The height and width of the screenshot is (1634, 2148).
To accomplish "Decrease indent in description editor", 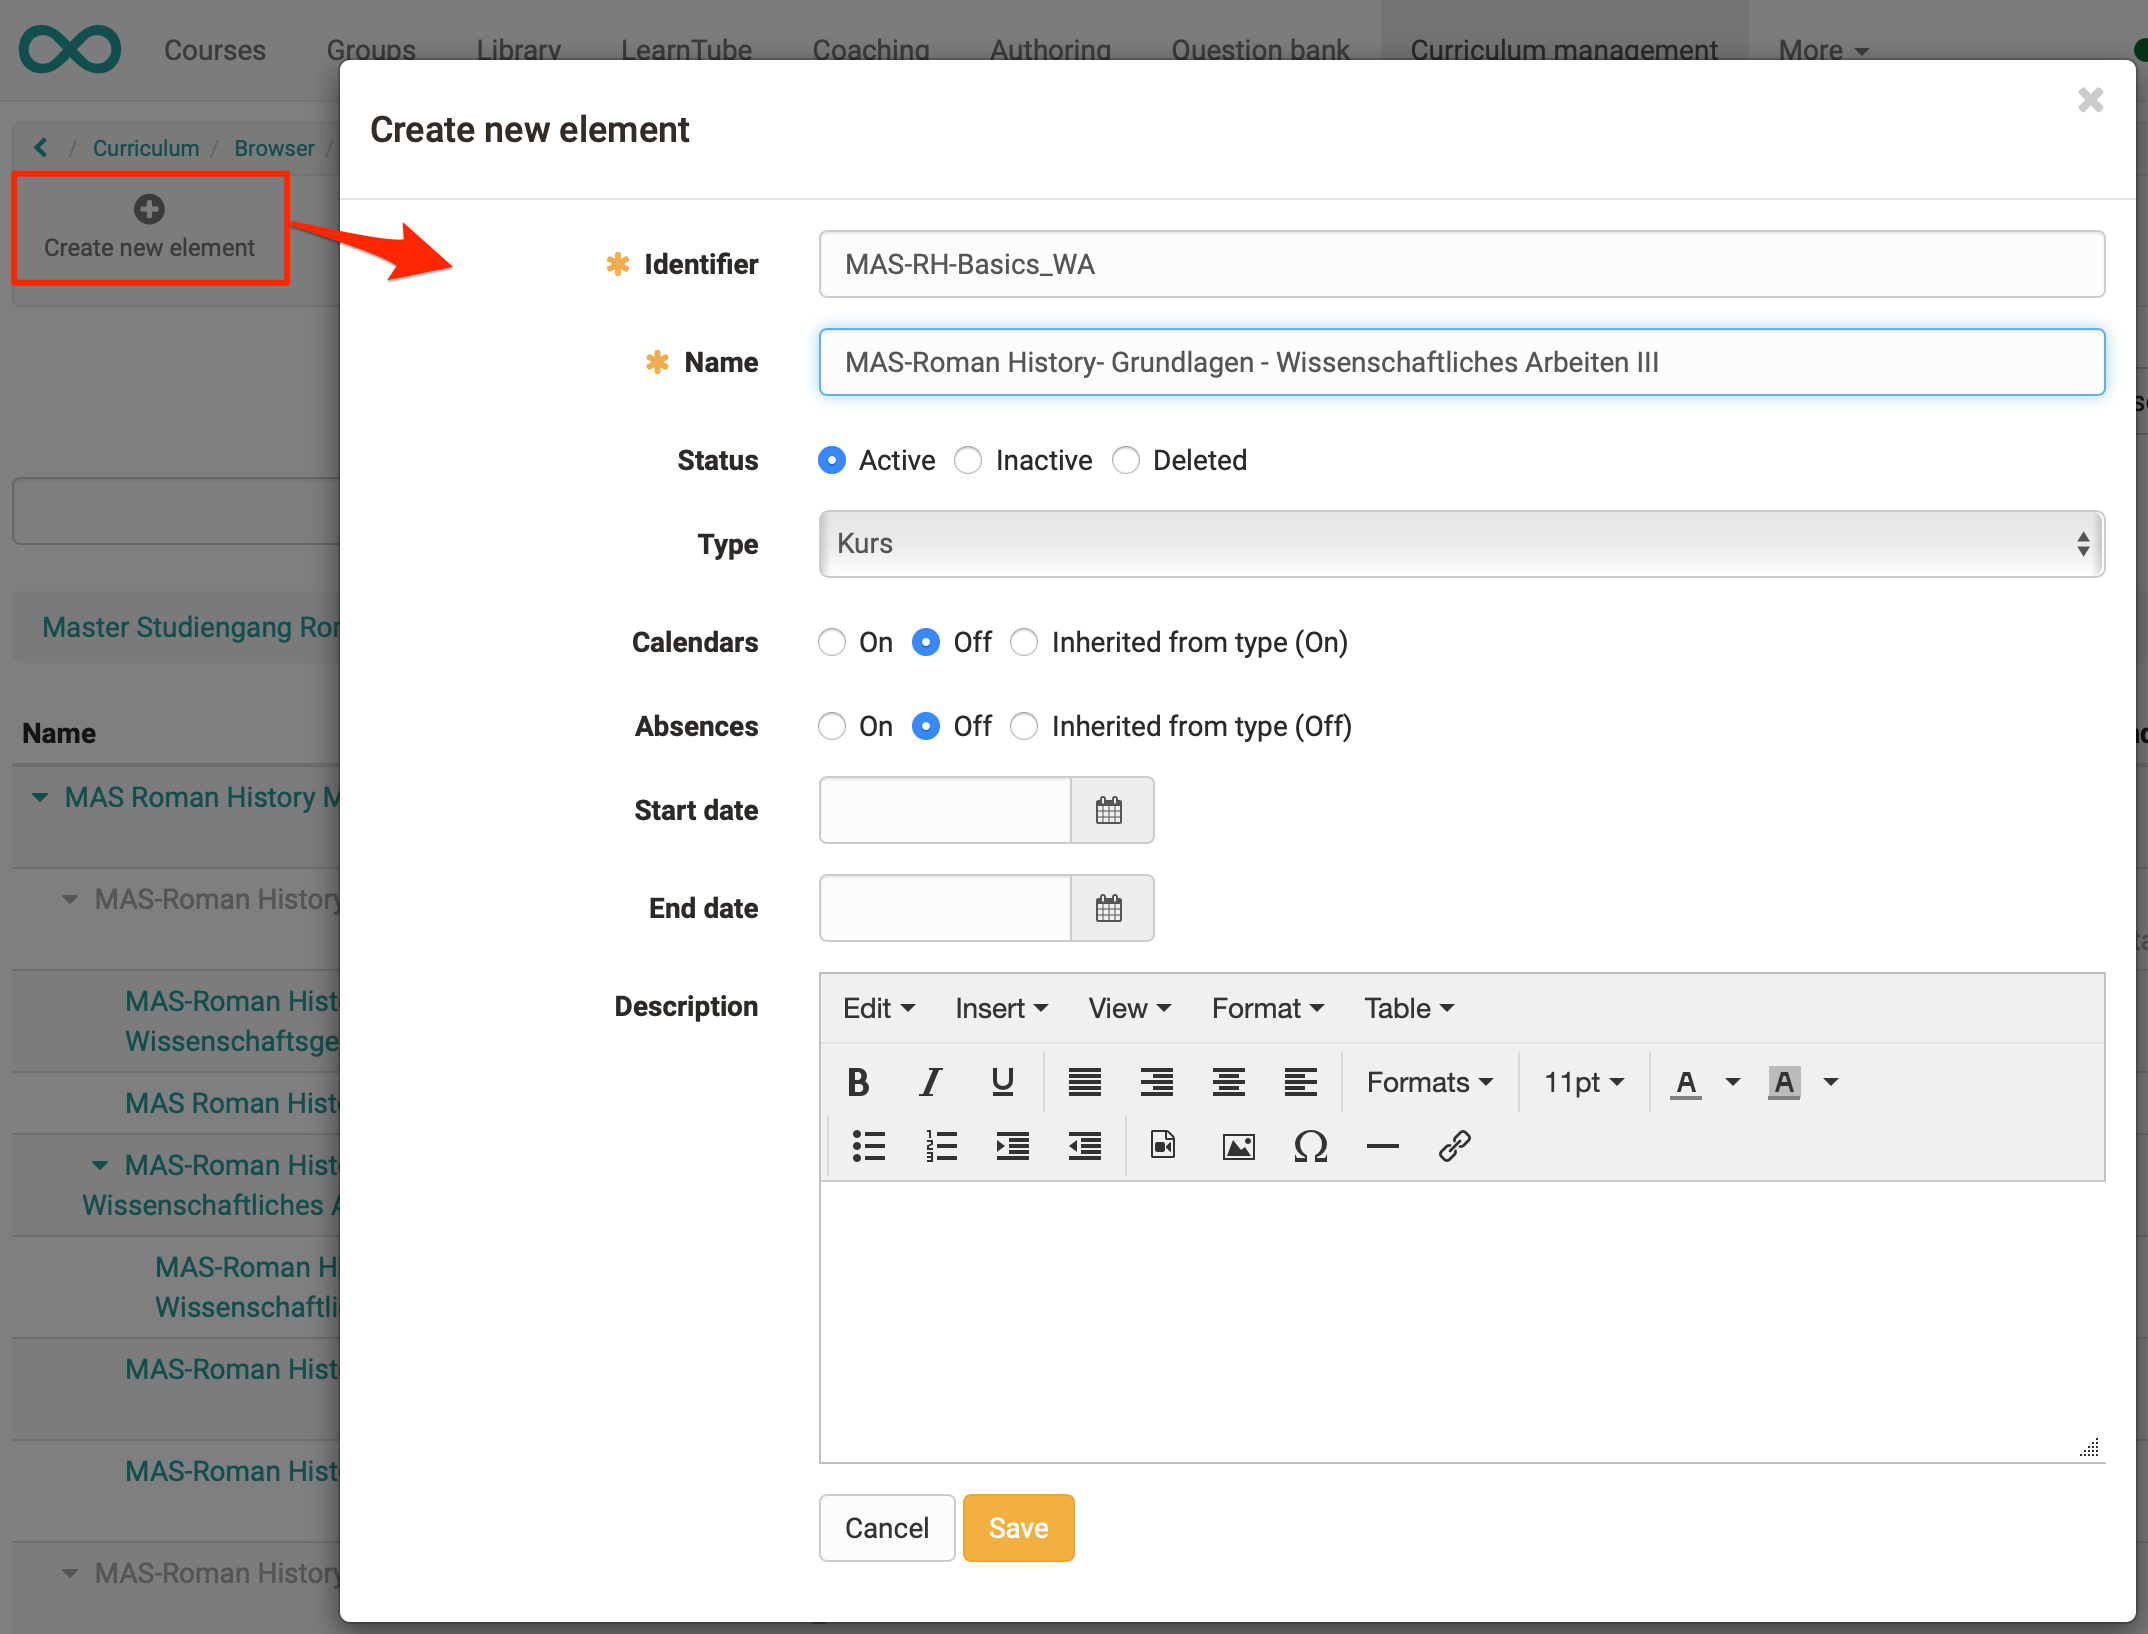I will pyautogui.click(x=1084, y=1146).
